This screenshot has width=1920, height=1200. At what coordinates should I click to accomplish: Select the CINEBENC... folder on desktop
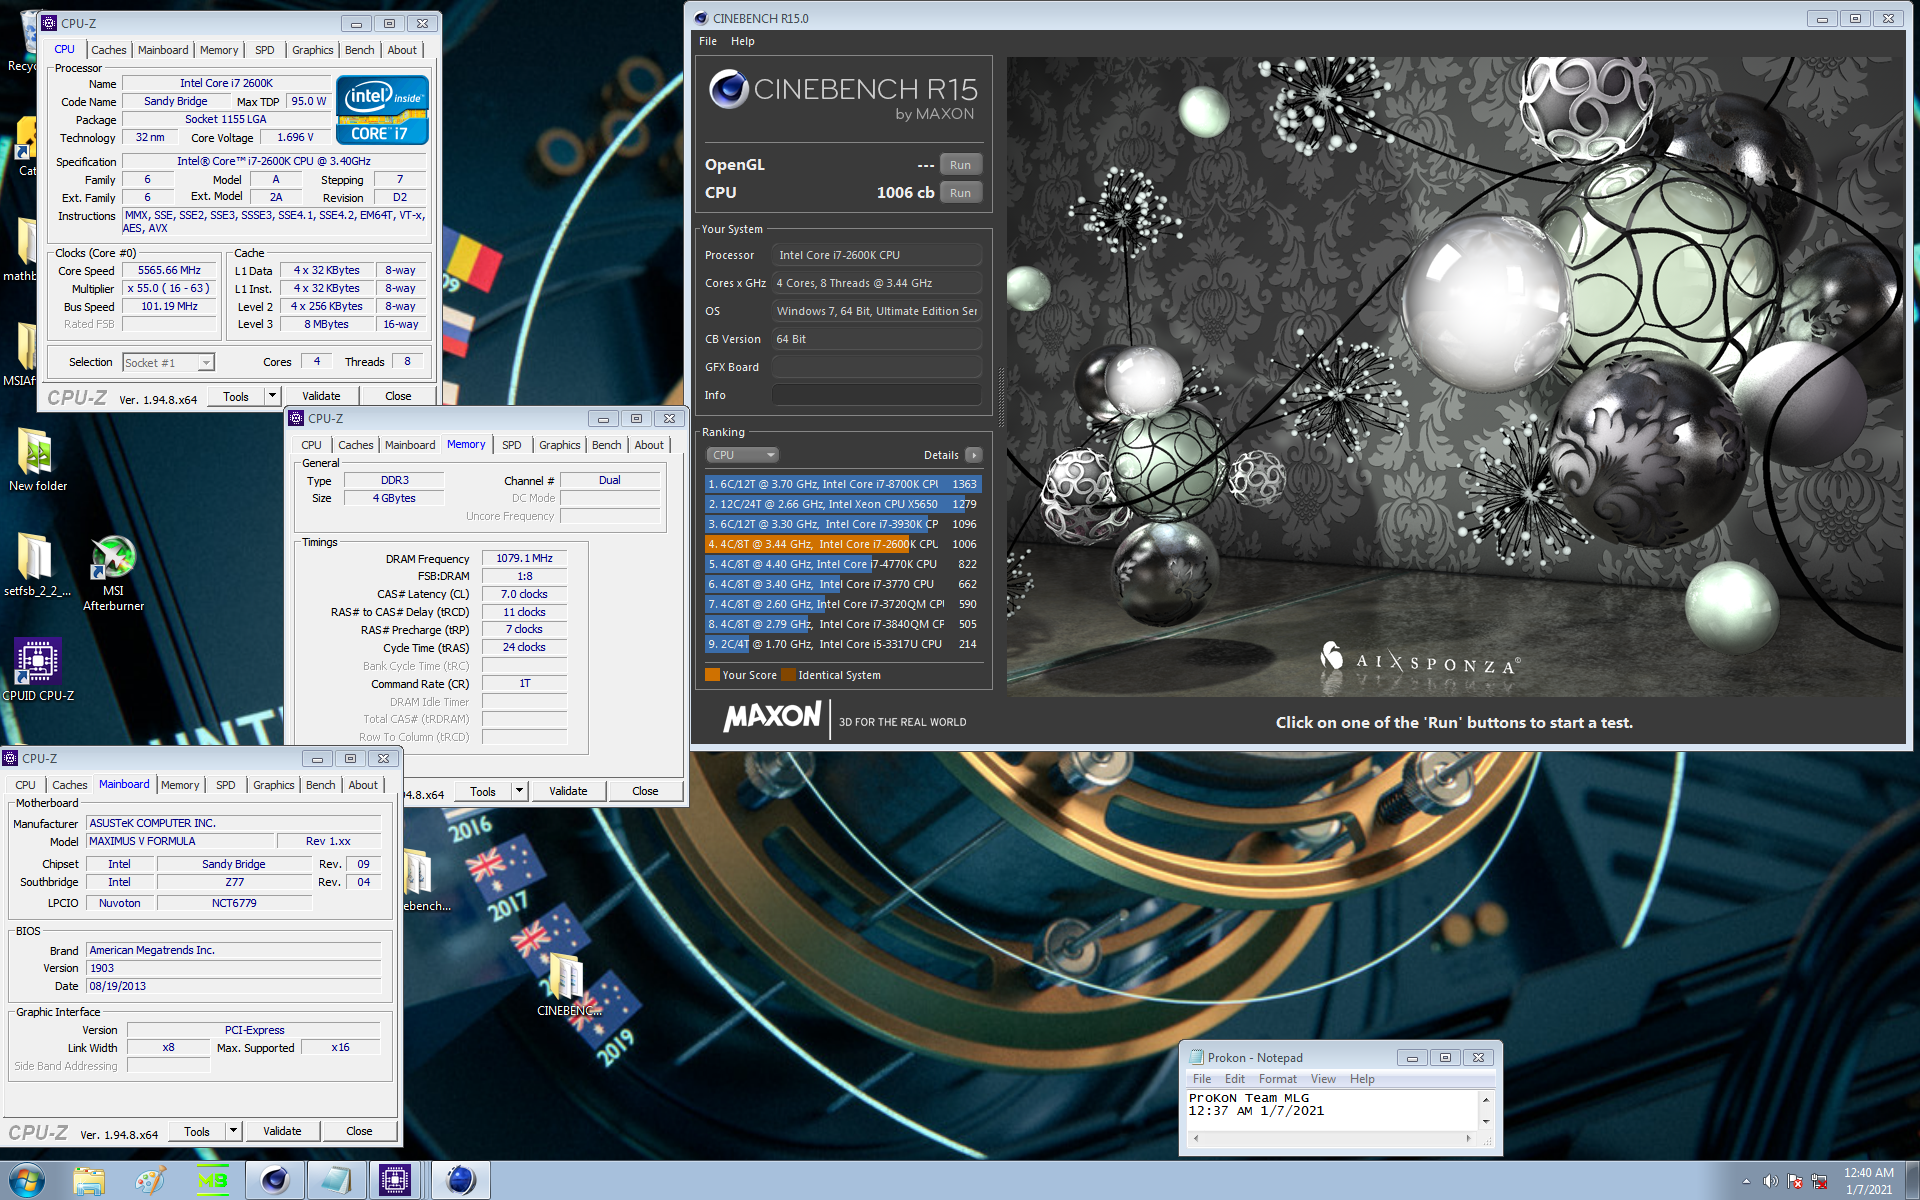[569, 983]
